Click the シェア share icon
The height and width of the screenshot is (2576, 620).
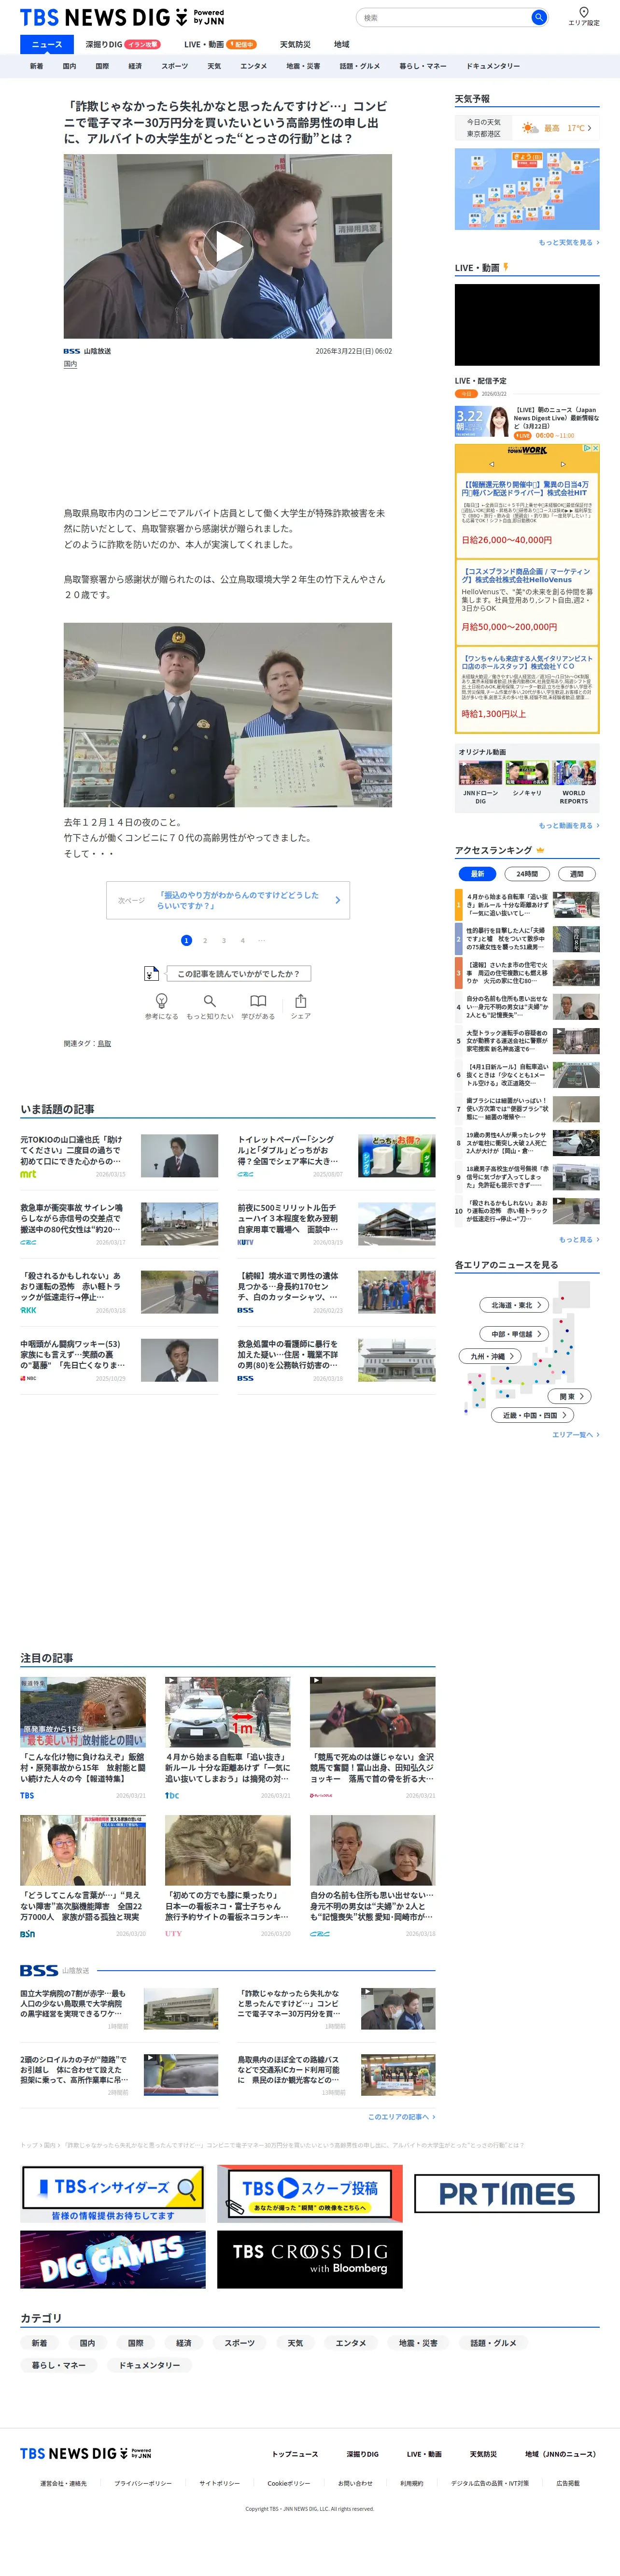click(x=301, y=1001)
